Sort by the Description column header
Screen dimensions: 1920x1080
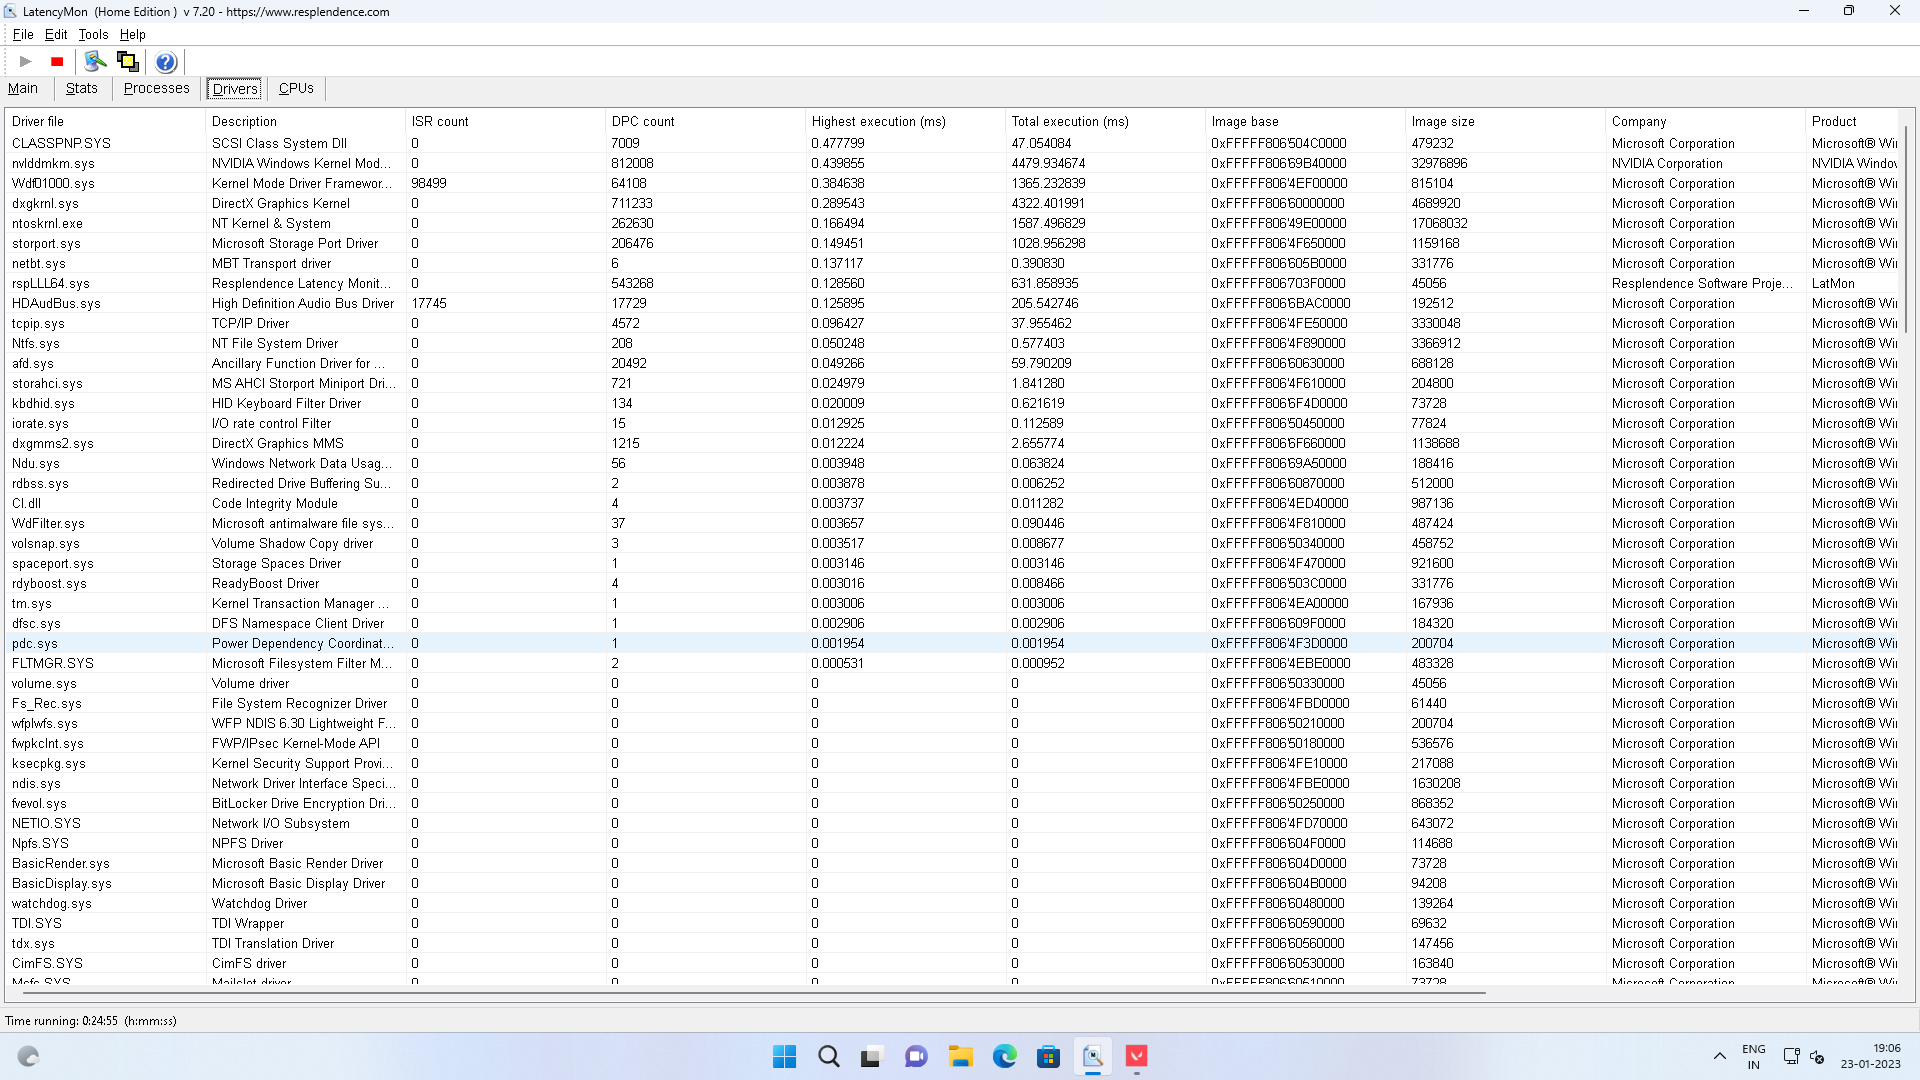[306, 121]
